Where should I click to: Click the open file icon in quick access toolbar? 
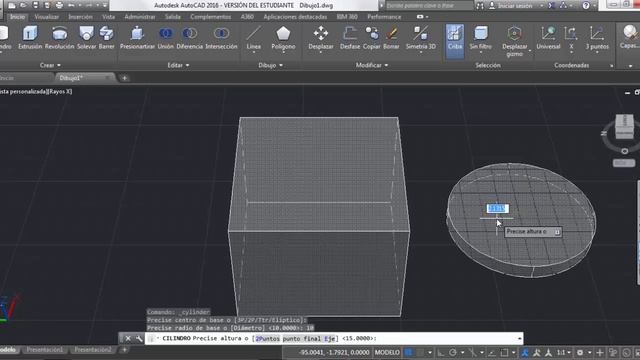click(x=24, y=5)
